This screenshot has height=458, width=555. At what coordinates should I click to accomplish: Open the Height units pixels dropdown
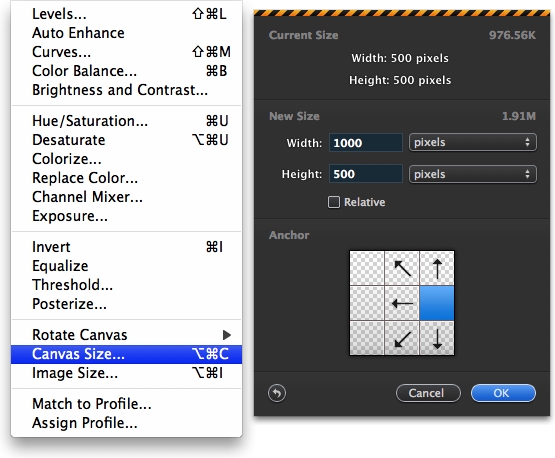point(473,174)
